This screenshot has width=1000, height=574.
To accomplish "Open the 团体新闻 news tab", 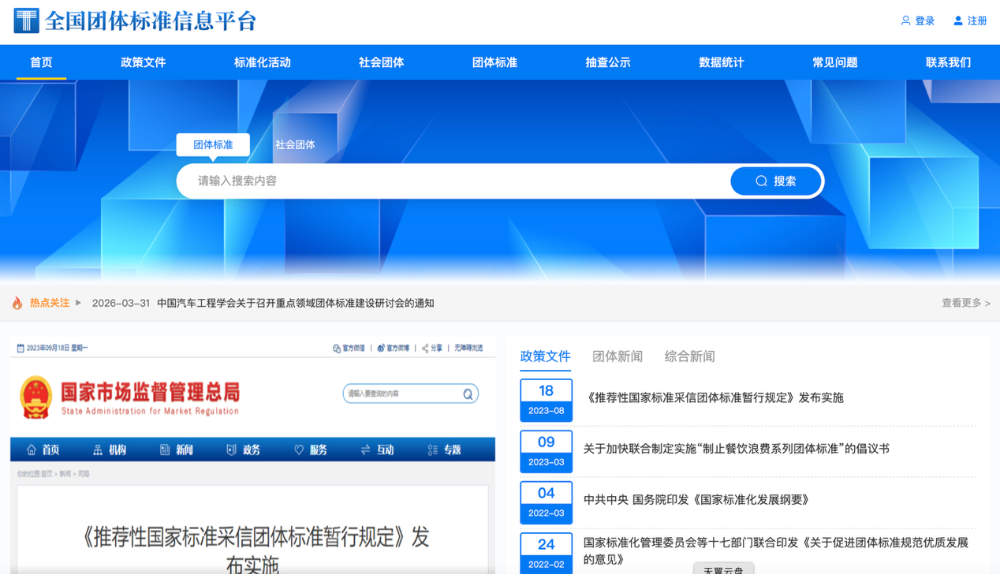I will tap(617, 356).
